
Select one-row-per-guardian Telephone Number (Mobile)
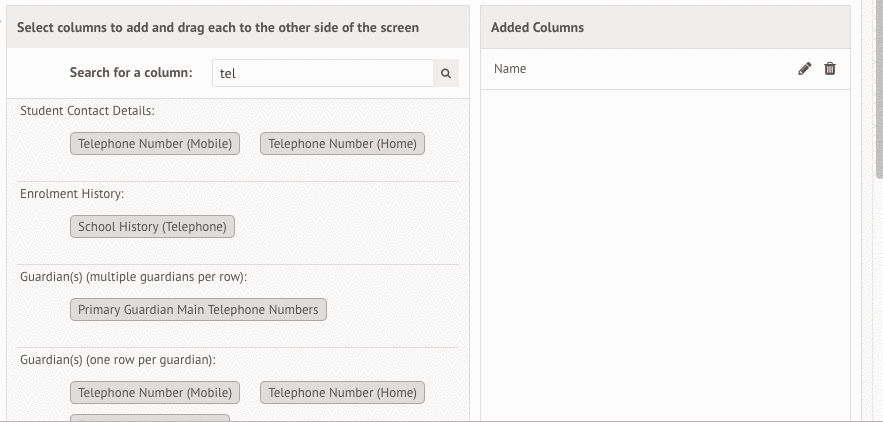[x=155, y=393]
